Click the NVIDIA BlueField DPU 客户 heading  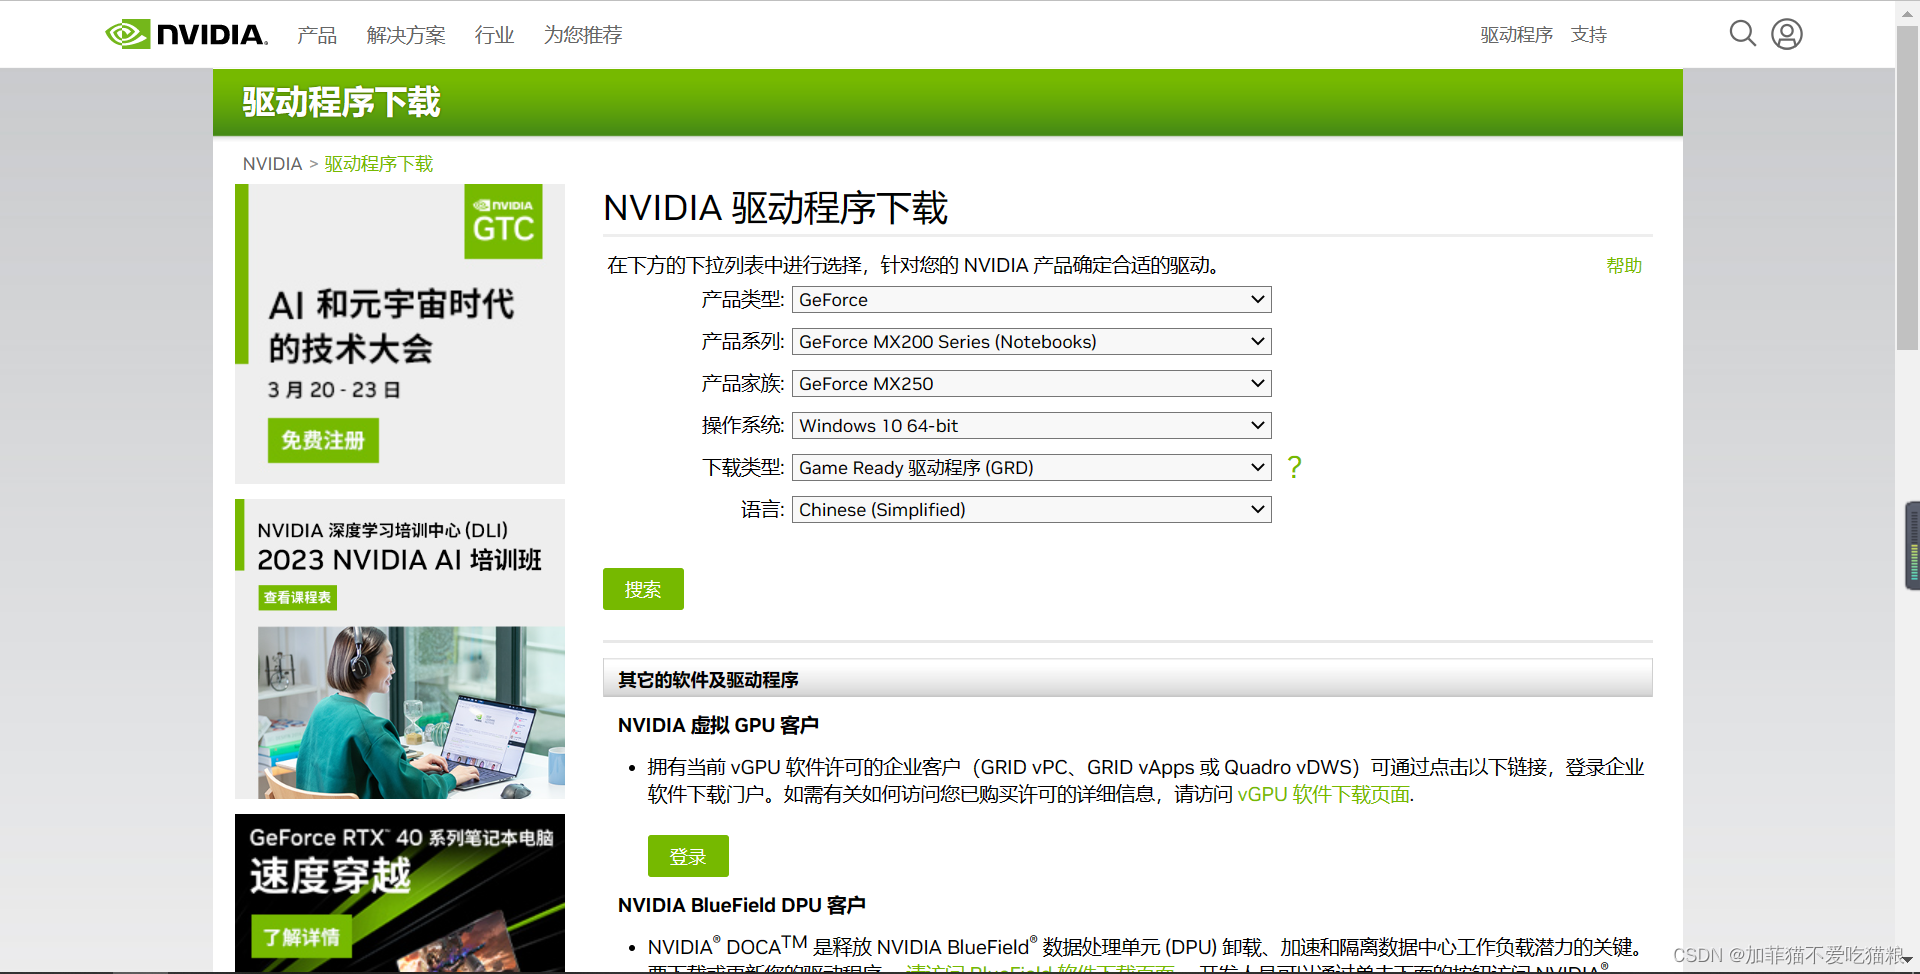pos(742,905)
